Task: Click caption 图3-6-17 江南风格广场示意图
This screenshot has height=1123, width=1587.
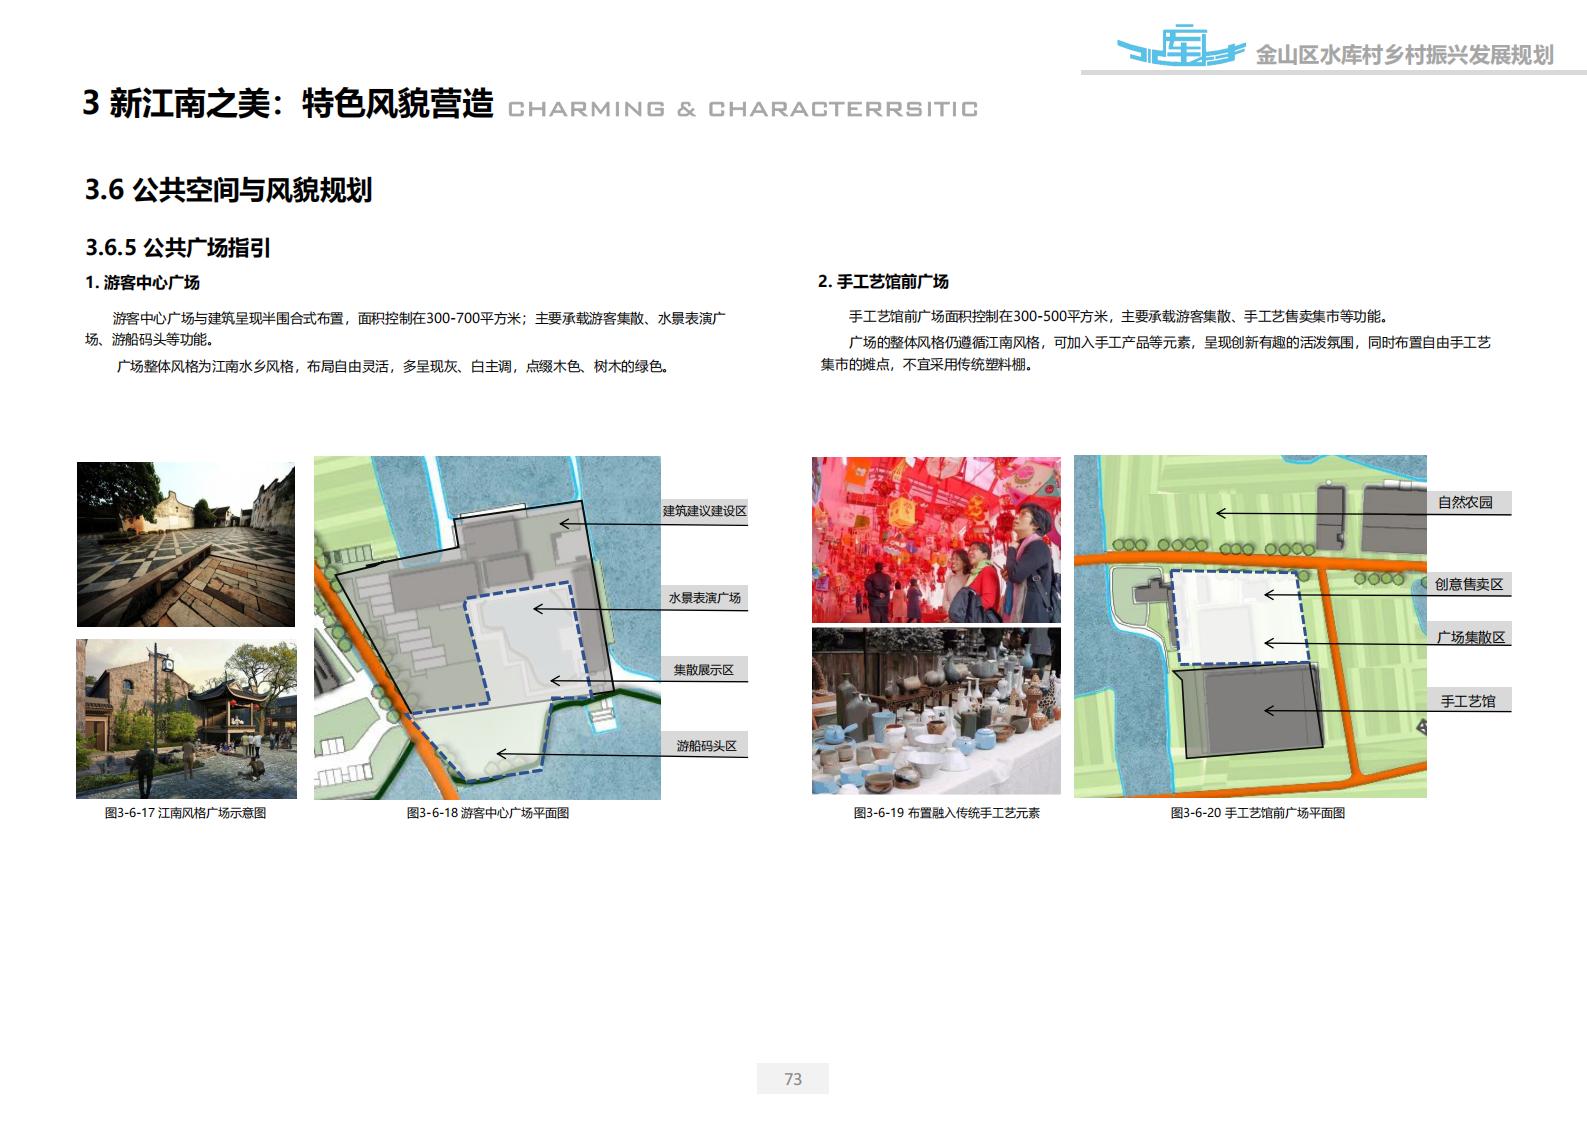Action: click(186, 813)
